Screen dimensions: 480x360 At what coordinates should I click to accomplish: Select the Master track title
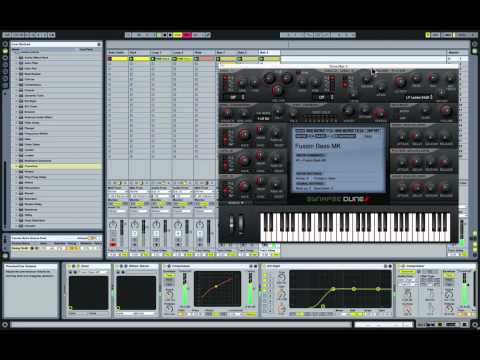(x=454, y=52)
